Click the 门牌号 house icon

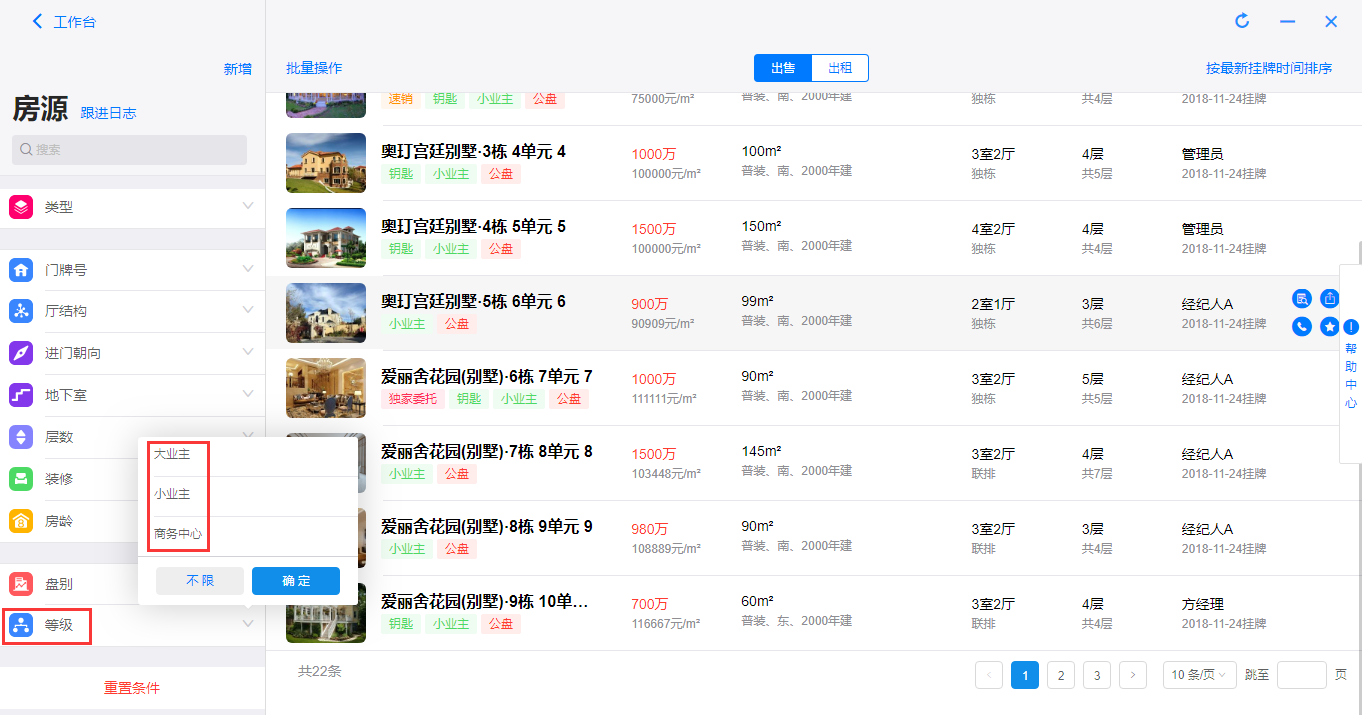pyautogui.click(x=21, y=270)
